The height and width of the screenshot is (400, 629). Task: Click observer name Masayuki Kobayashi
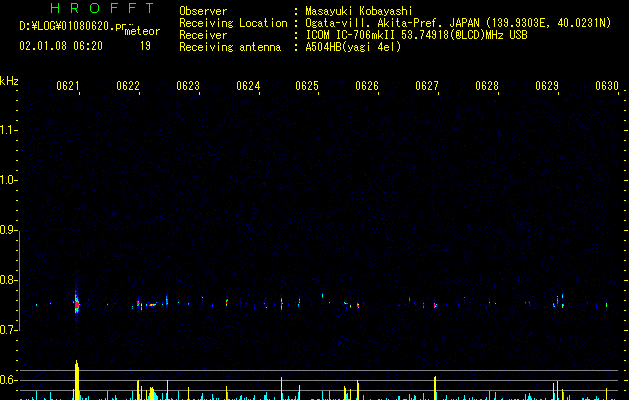[x=359, y=11]
